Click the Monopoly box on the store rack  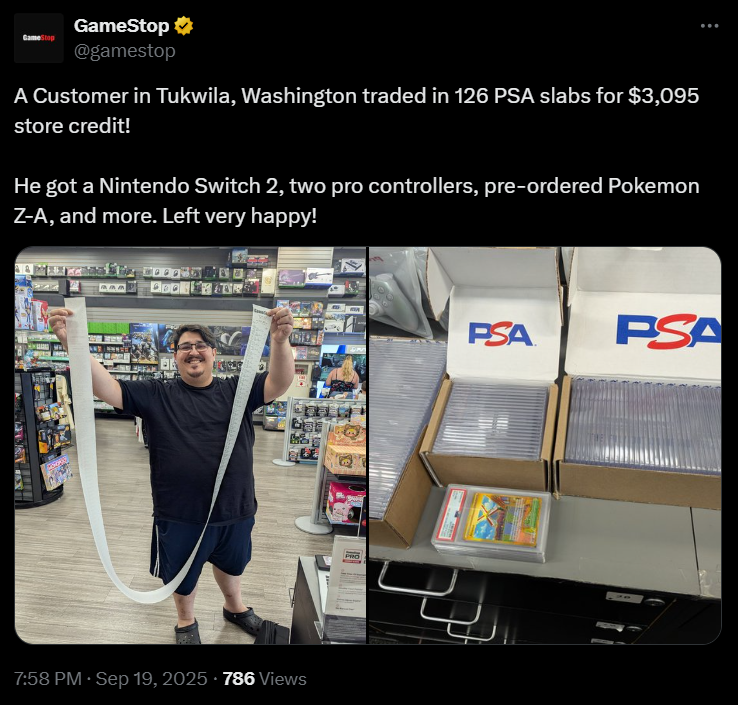(x=56, y=473)
